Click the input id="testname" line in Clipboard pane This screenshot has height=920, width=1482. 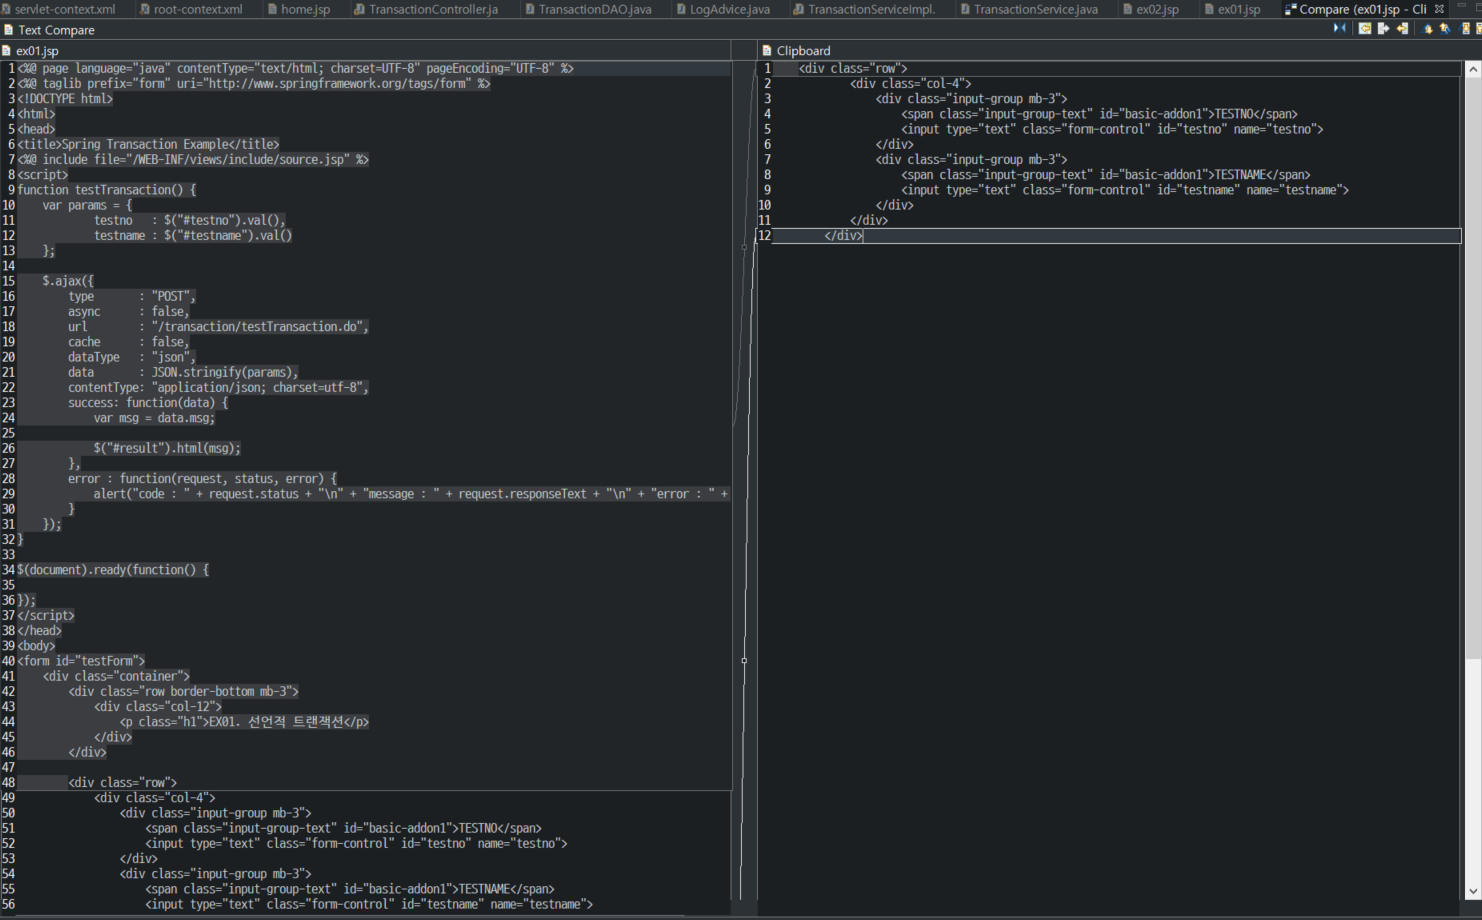[x=1125, y=190]
